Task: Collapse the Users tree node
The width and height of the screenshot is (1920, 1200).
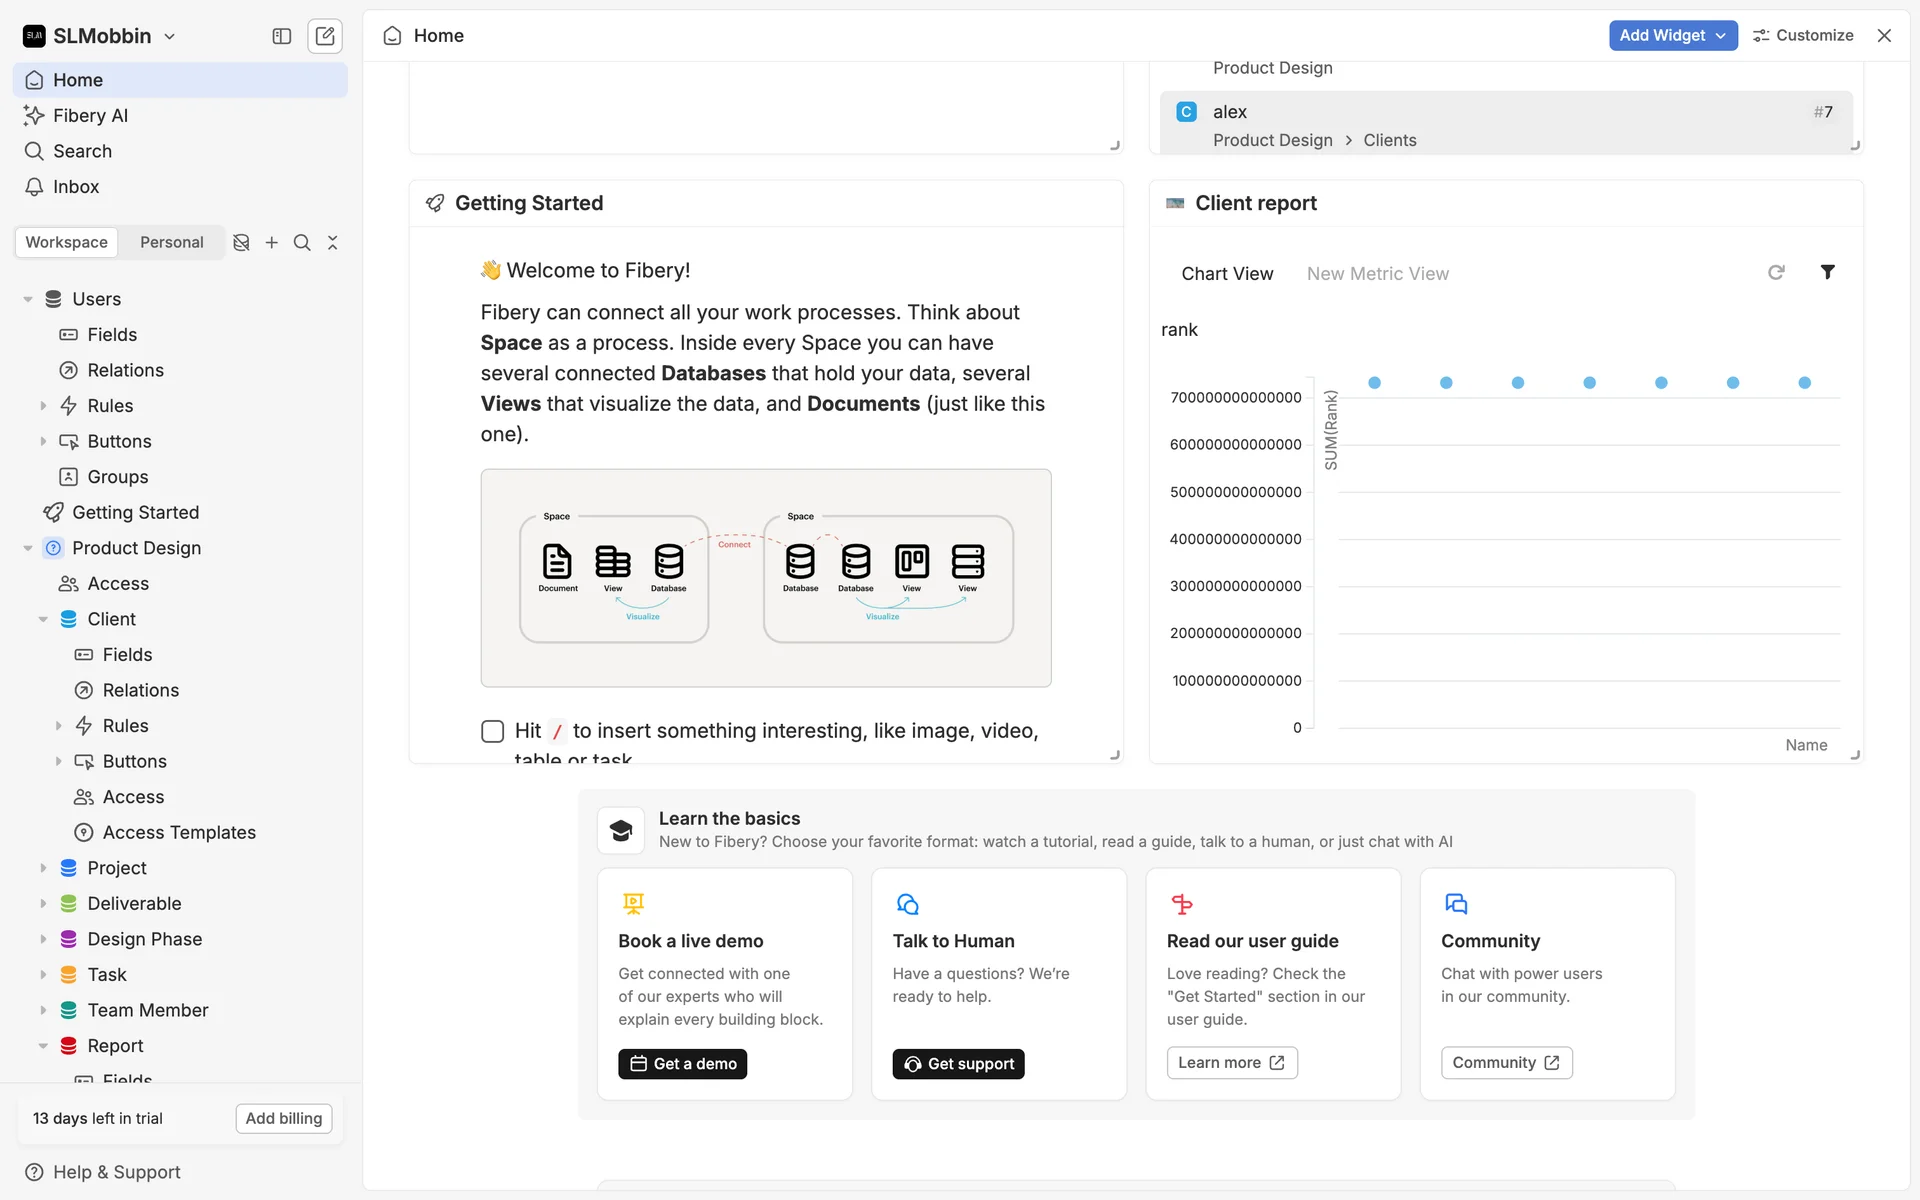Action: coord(28,299)
